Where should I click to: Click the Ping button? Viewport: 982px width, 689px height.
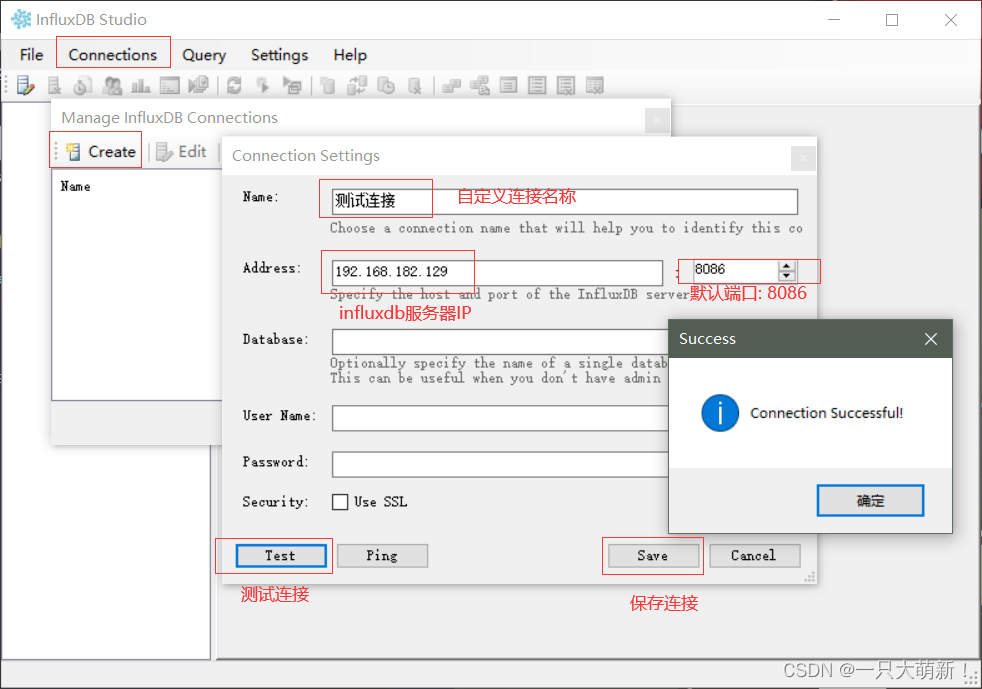382,556
